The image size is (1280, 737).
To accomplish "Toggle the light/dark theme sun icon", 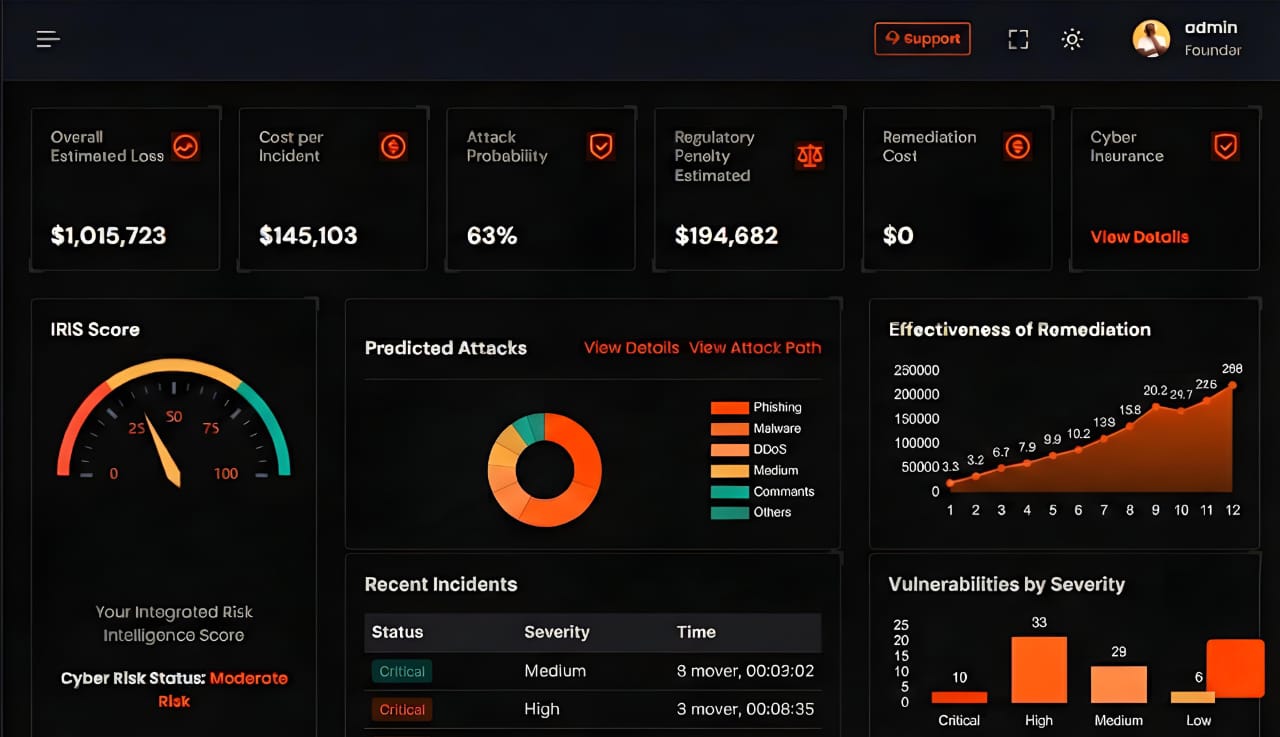I will click(1072, 39).
